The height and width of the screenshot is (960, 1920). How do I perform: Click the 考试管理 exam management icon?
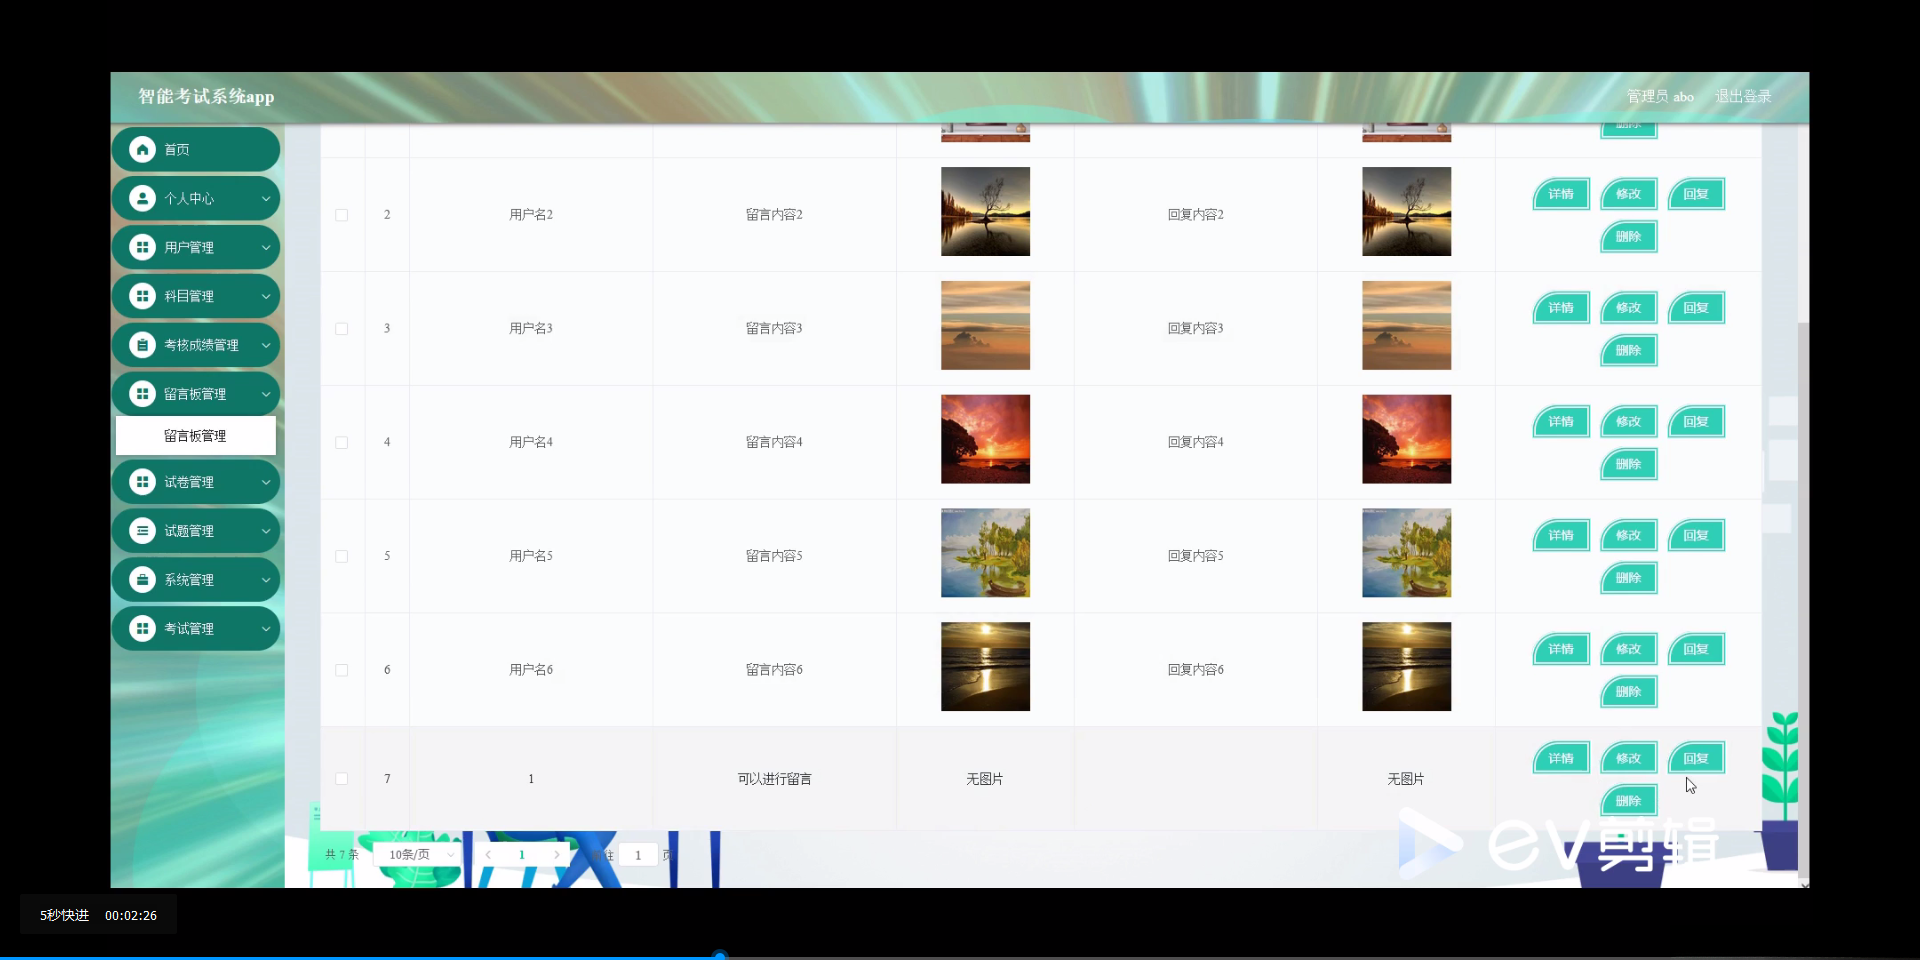tap(142, 628)
